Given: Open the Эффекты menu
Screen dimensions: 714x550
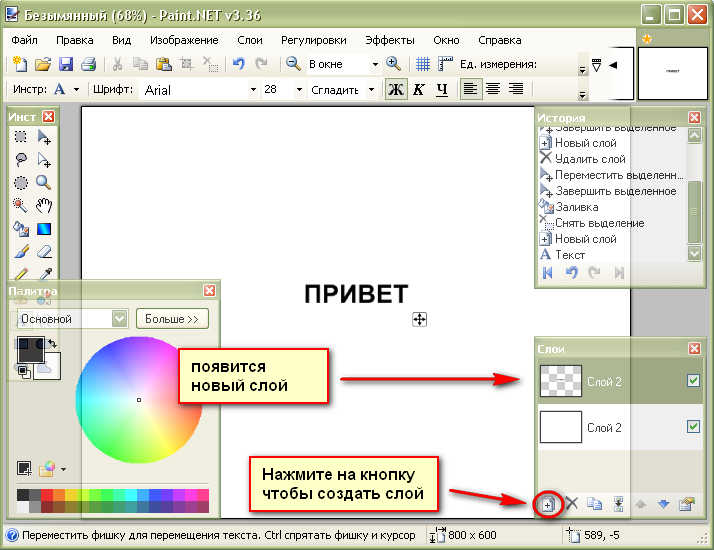Looking at the screenshot, I should tap(390, 40).
